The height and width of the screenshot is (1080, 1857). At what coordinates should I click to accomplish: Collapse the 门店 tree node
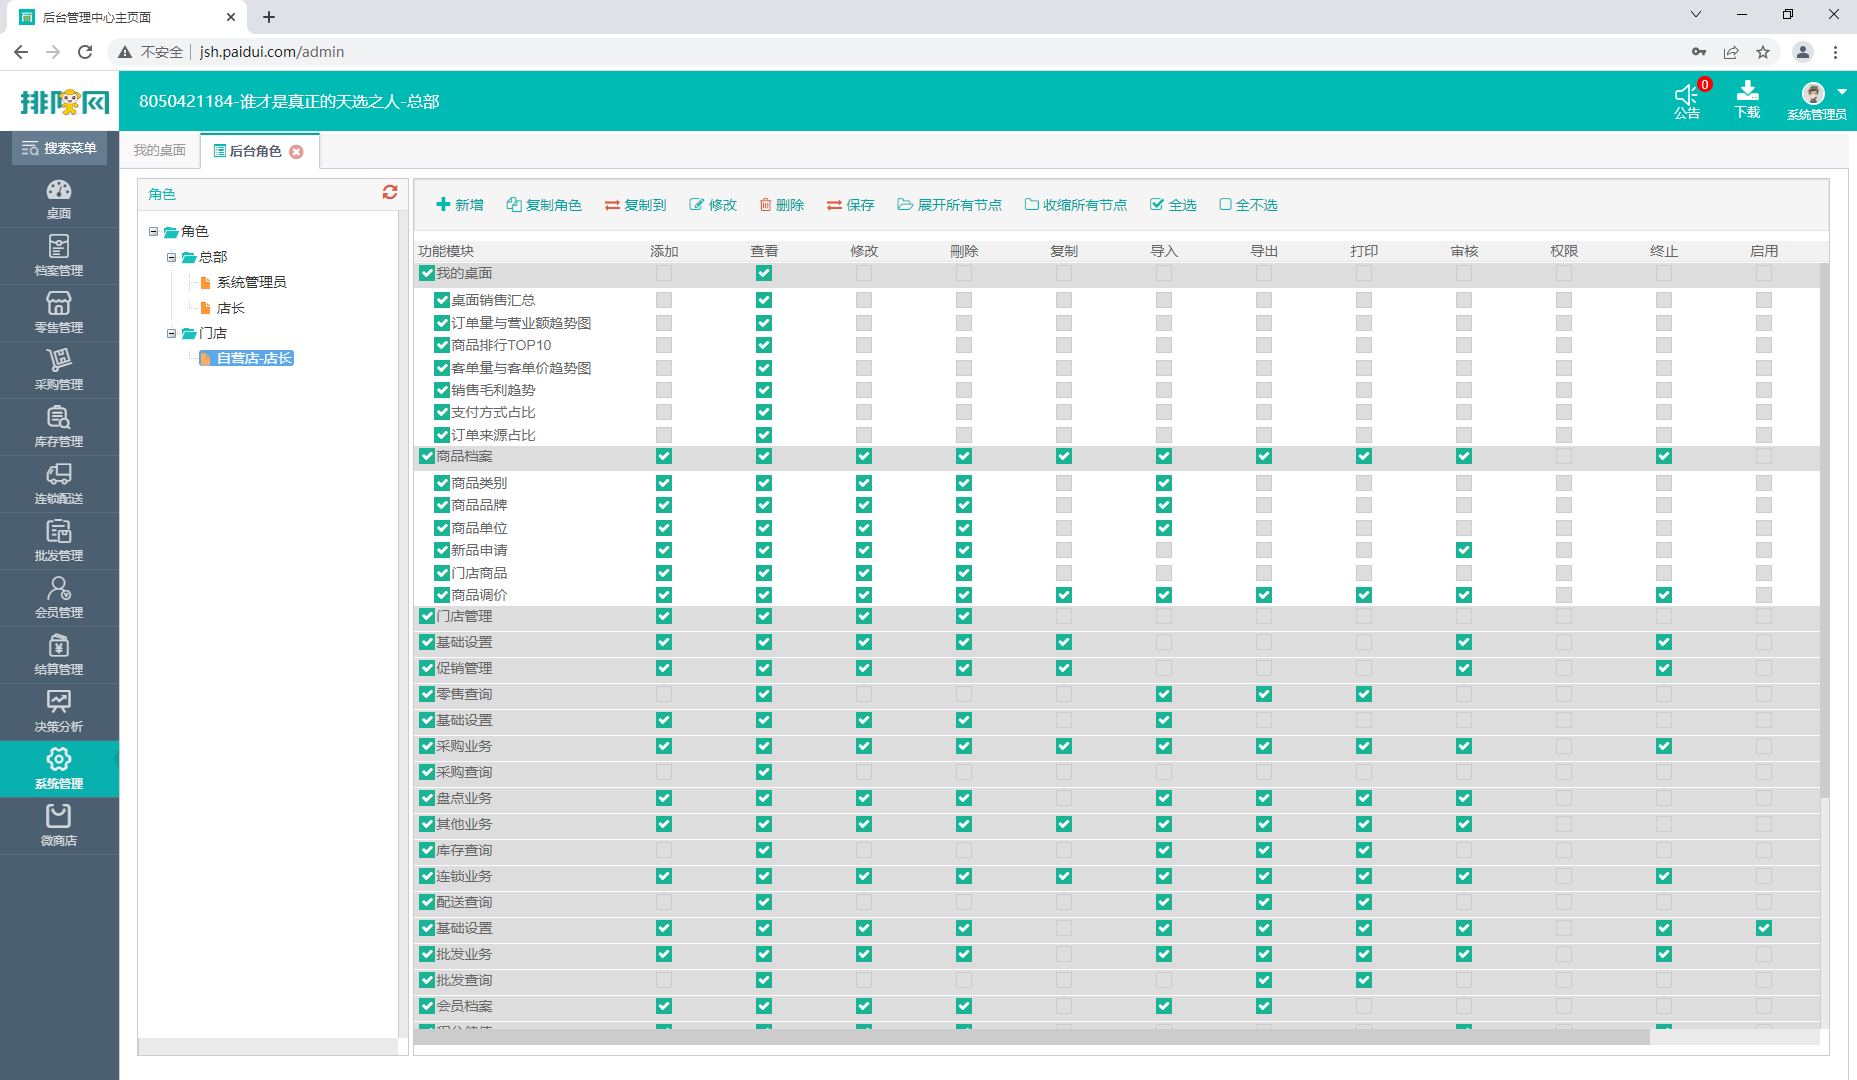pyautogui.click(x=171, y=333)
